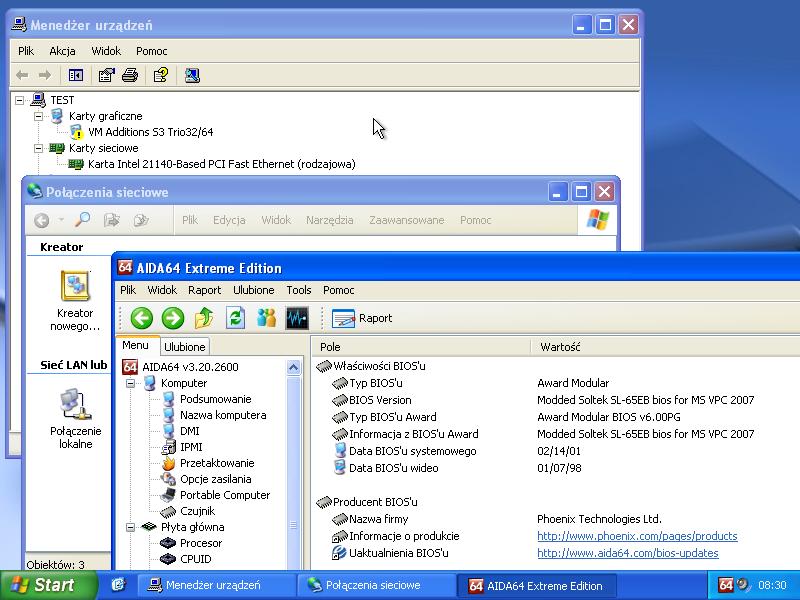800x600 pixels.
Task: Click Device Manager help toolbar icon
Action: [161, 76]
